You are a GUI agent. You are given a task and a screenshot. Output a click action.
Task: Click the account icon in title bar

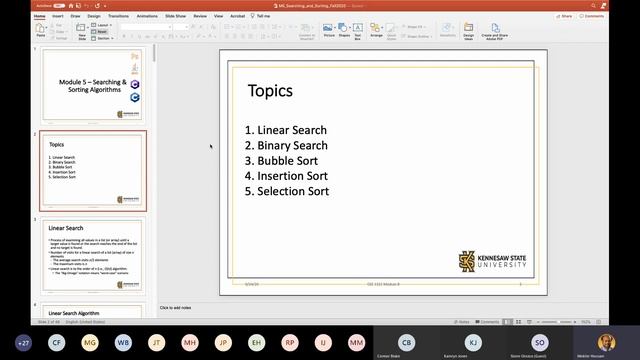603,6
